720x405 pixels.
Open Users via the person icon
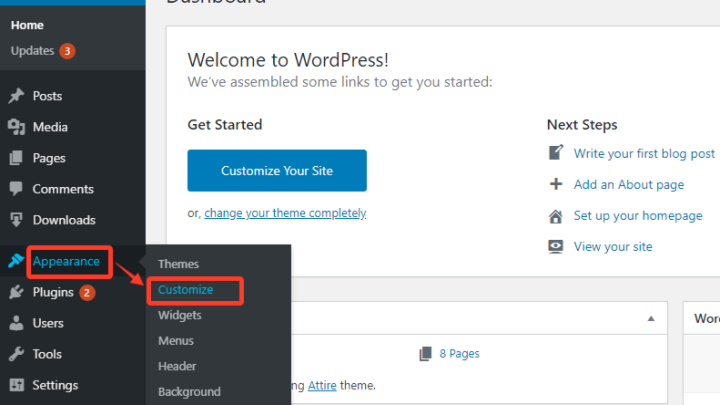click(x=16, y=323)
